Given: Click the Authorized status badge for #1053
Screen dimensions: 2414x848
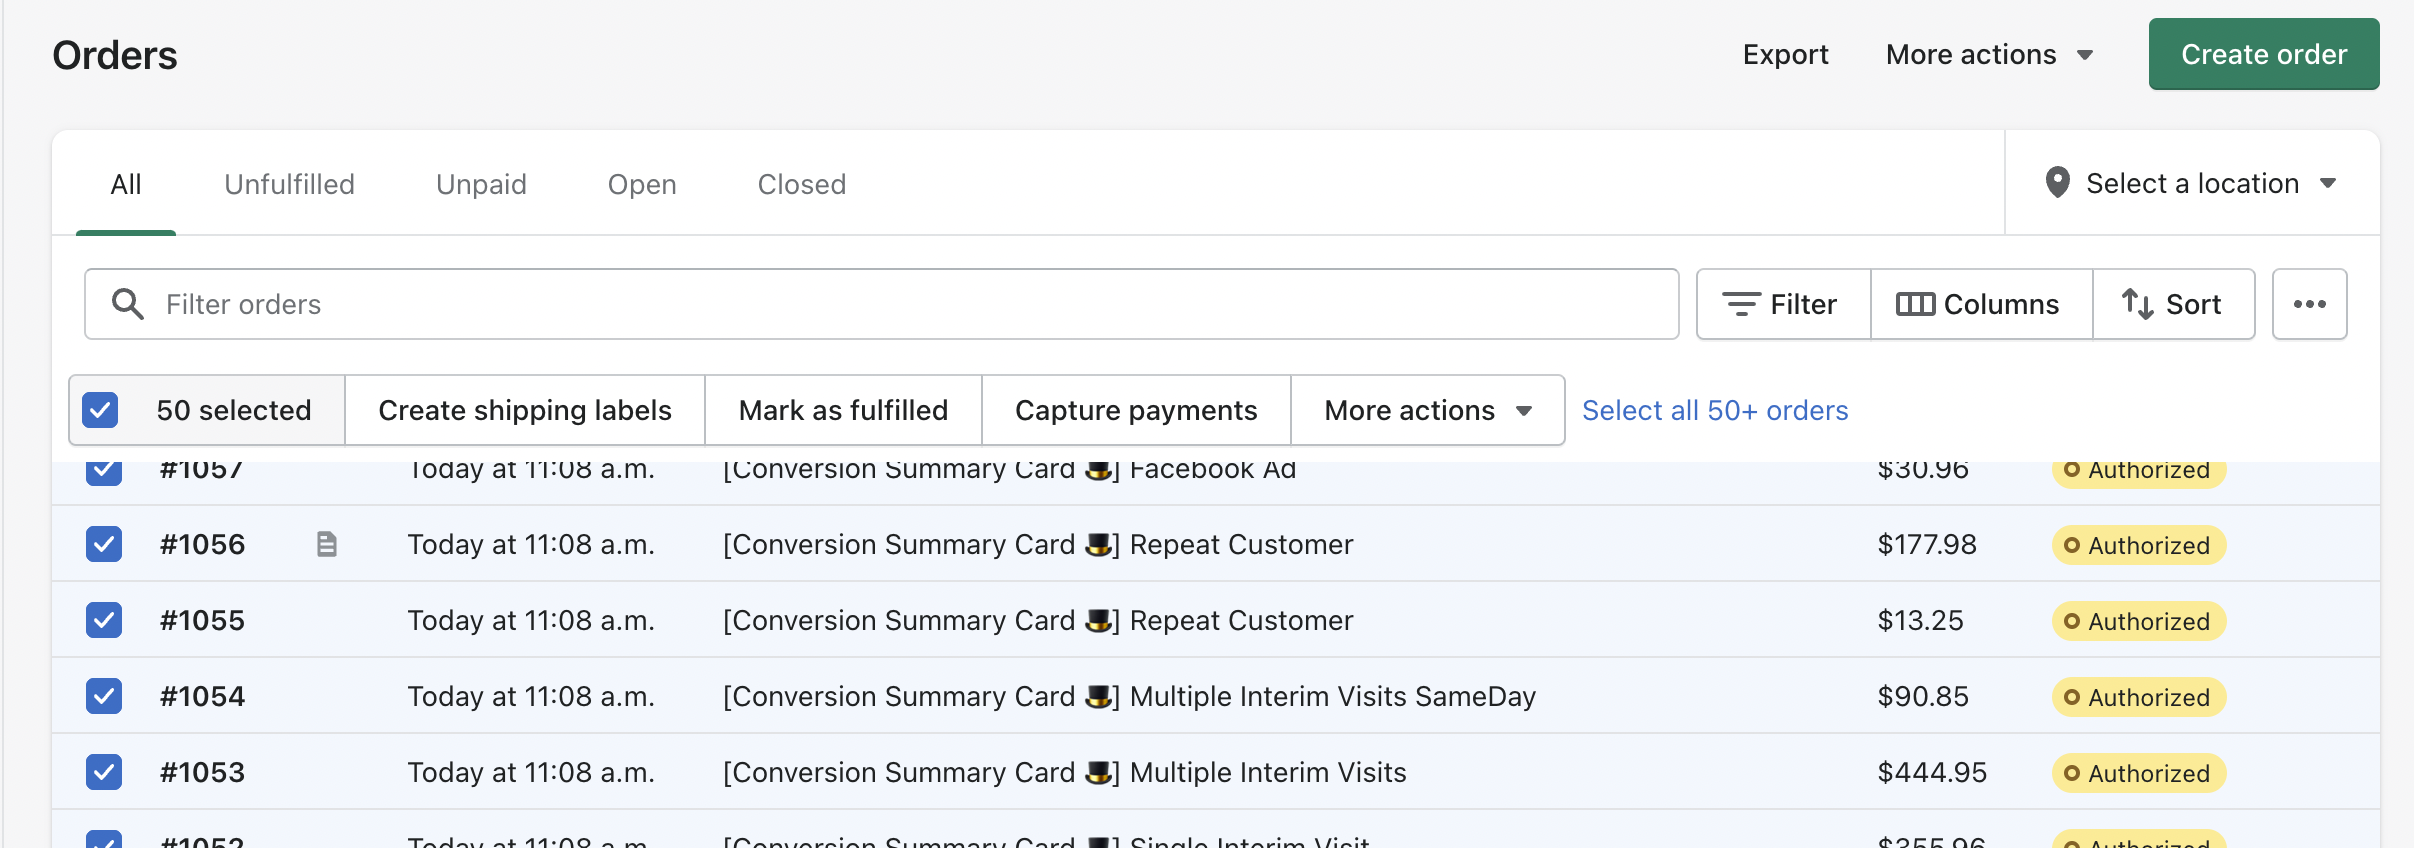Looking at the screenshot, I should pyautogui.click(x=2138, y=773).
